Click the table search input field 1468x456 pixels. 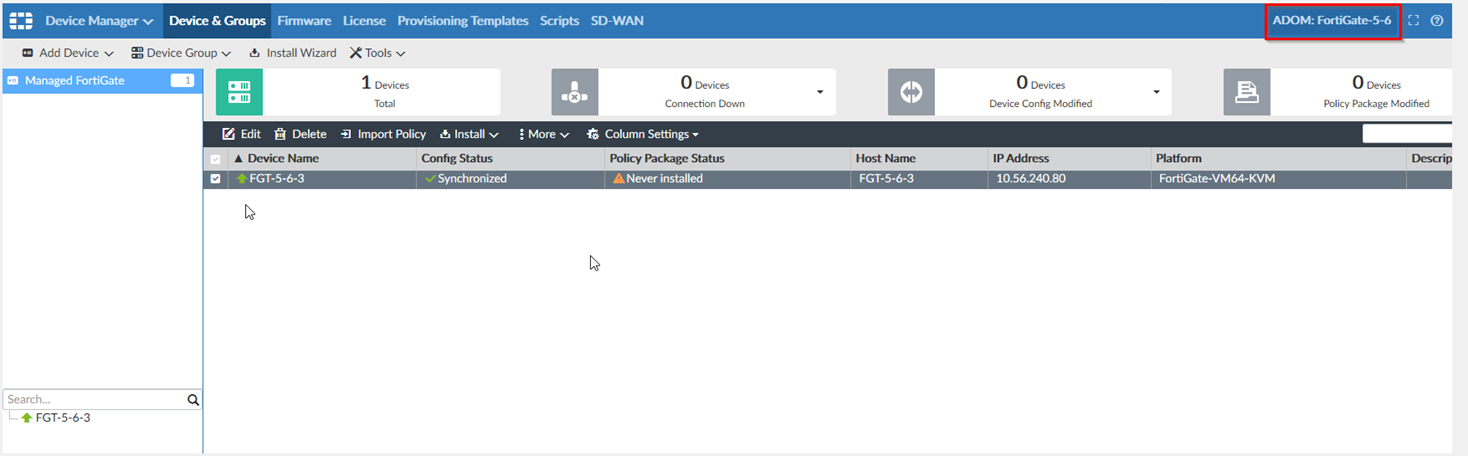tap(1407, 134)
